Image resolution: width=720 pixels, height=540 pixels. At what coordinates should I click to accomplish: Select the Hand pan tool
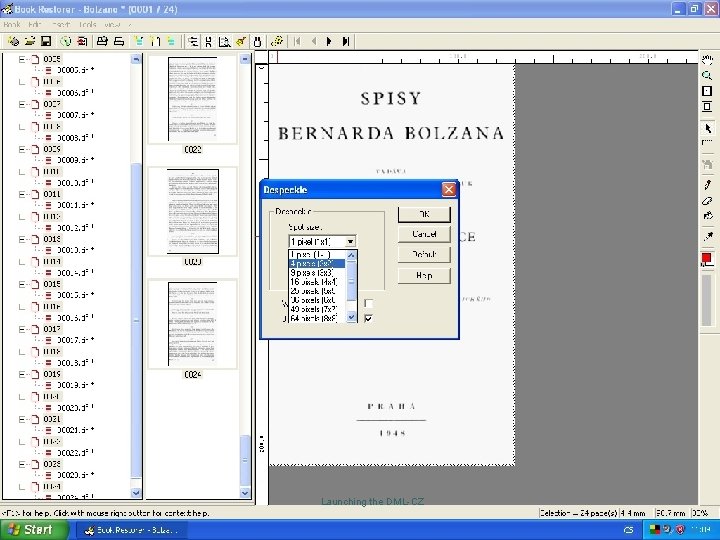708,60
